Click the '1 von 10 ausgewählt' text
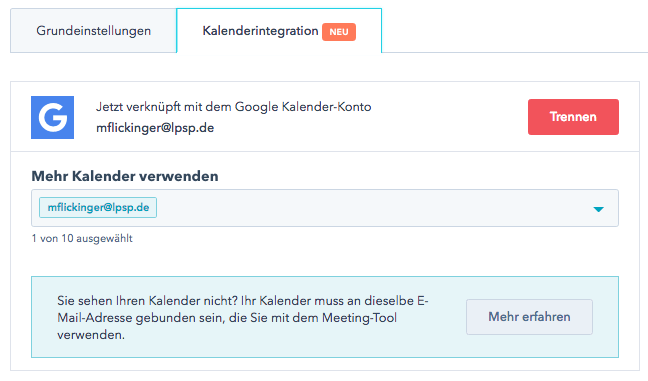The image size is (648, 381). tap(82, 238)
